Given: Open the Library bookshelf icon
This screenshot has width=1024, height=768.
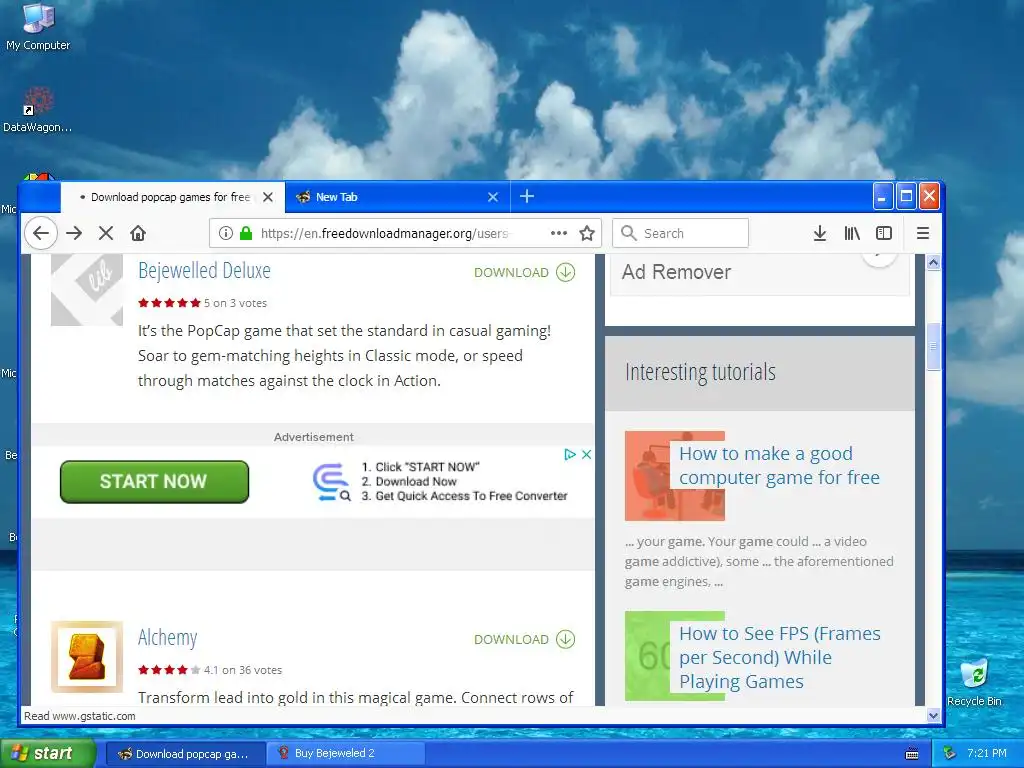Looking at the screenshot, I should coord(852,233).
